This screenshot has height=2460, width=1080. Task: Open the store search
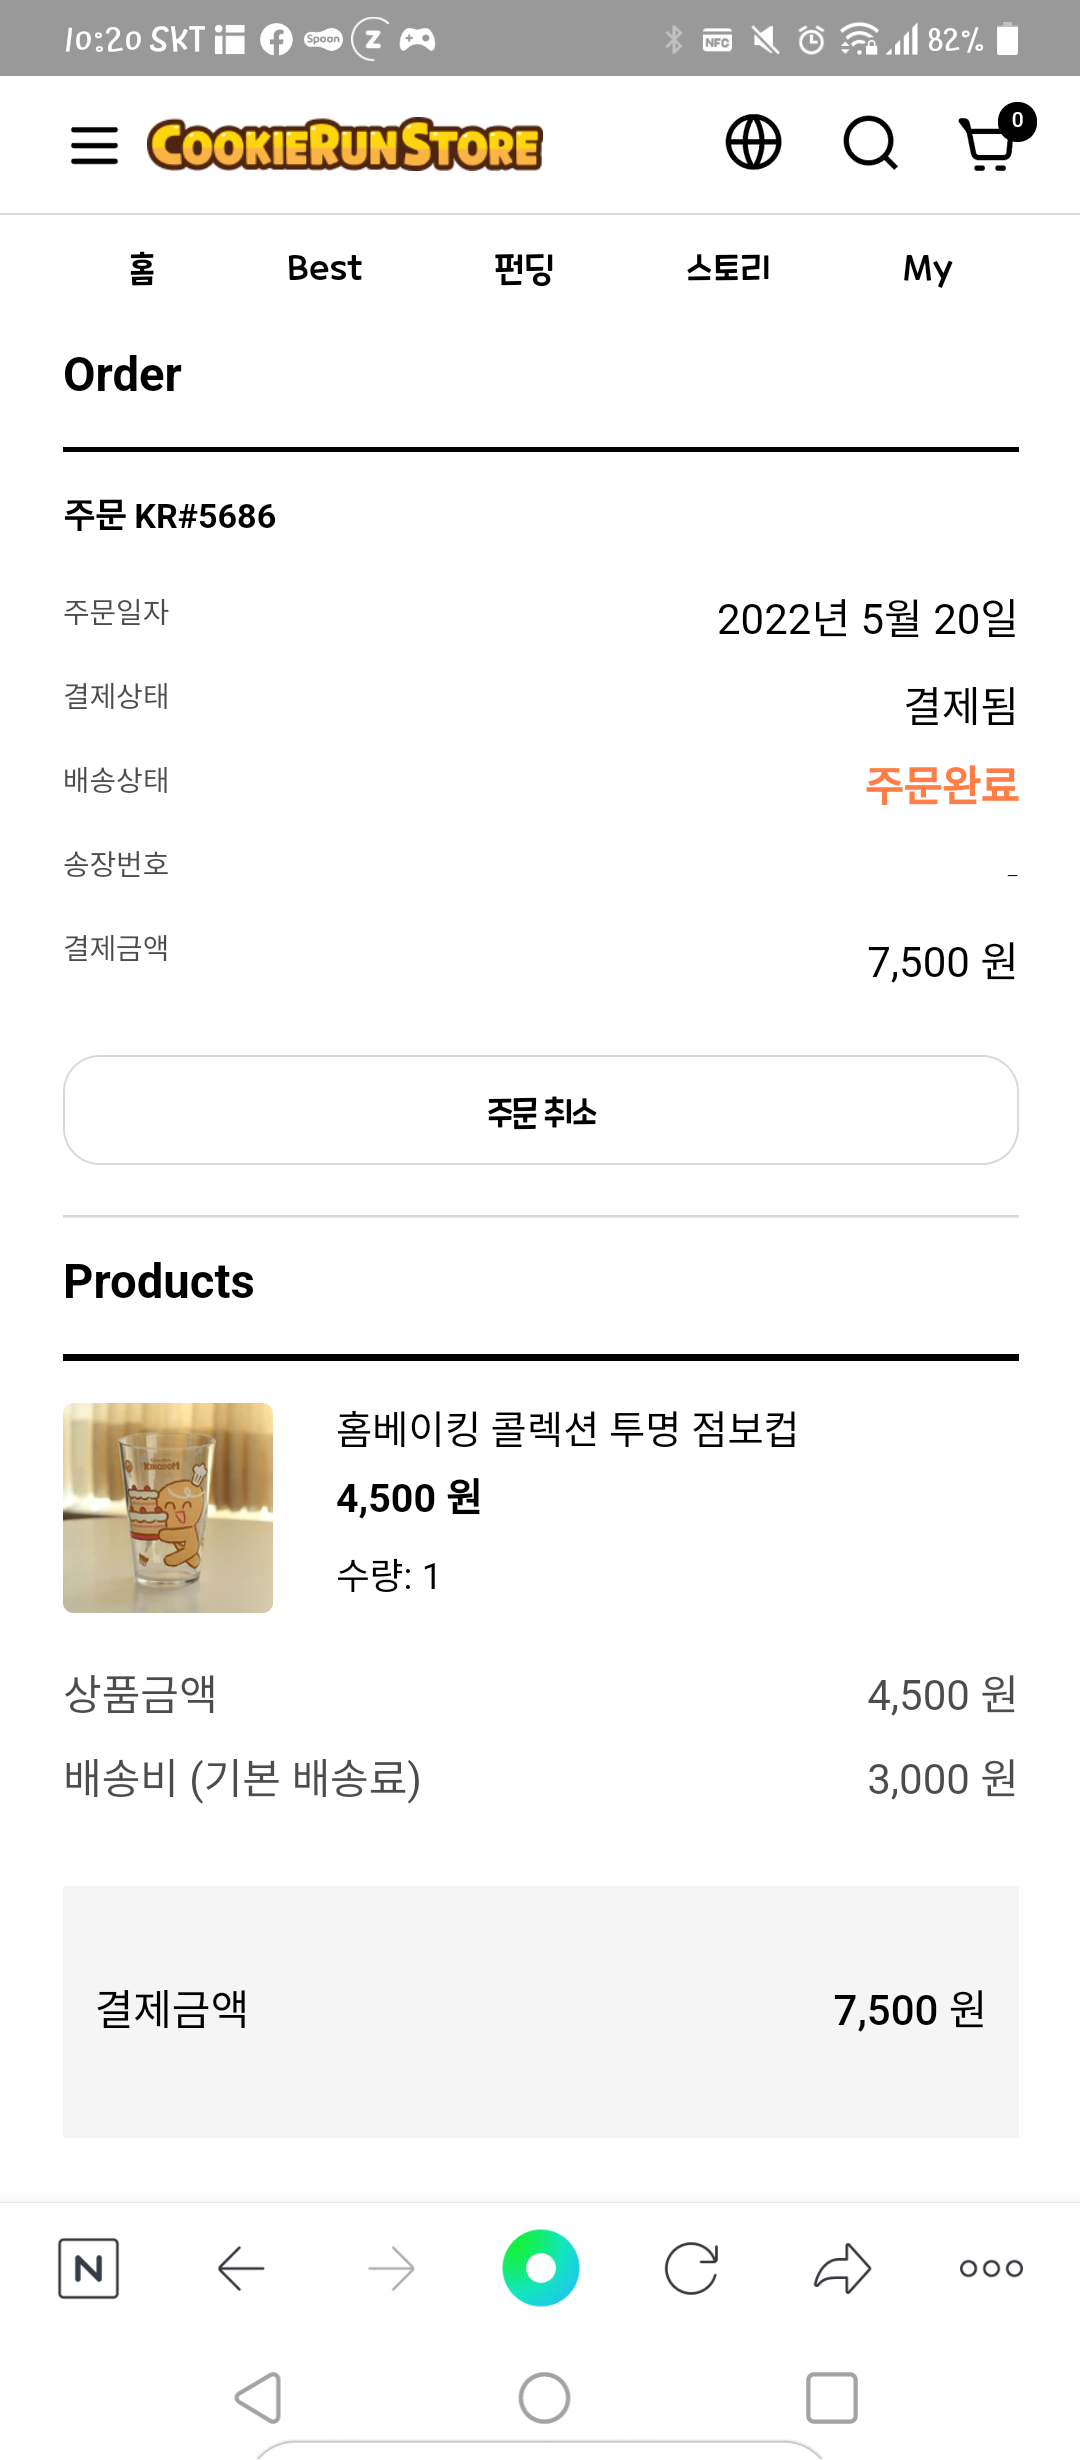[870, 143]
